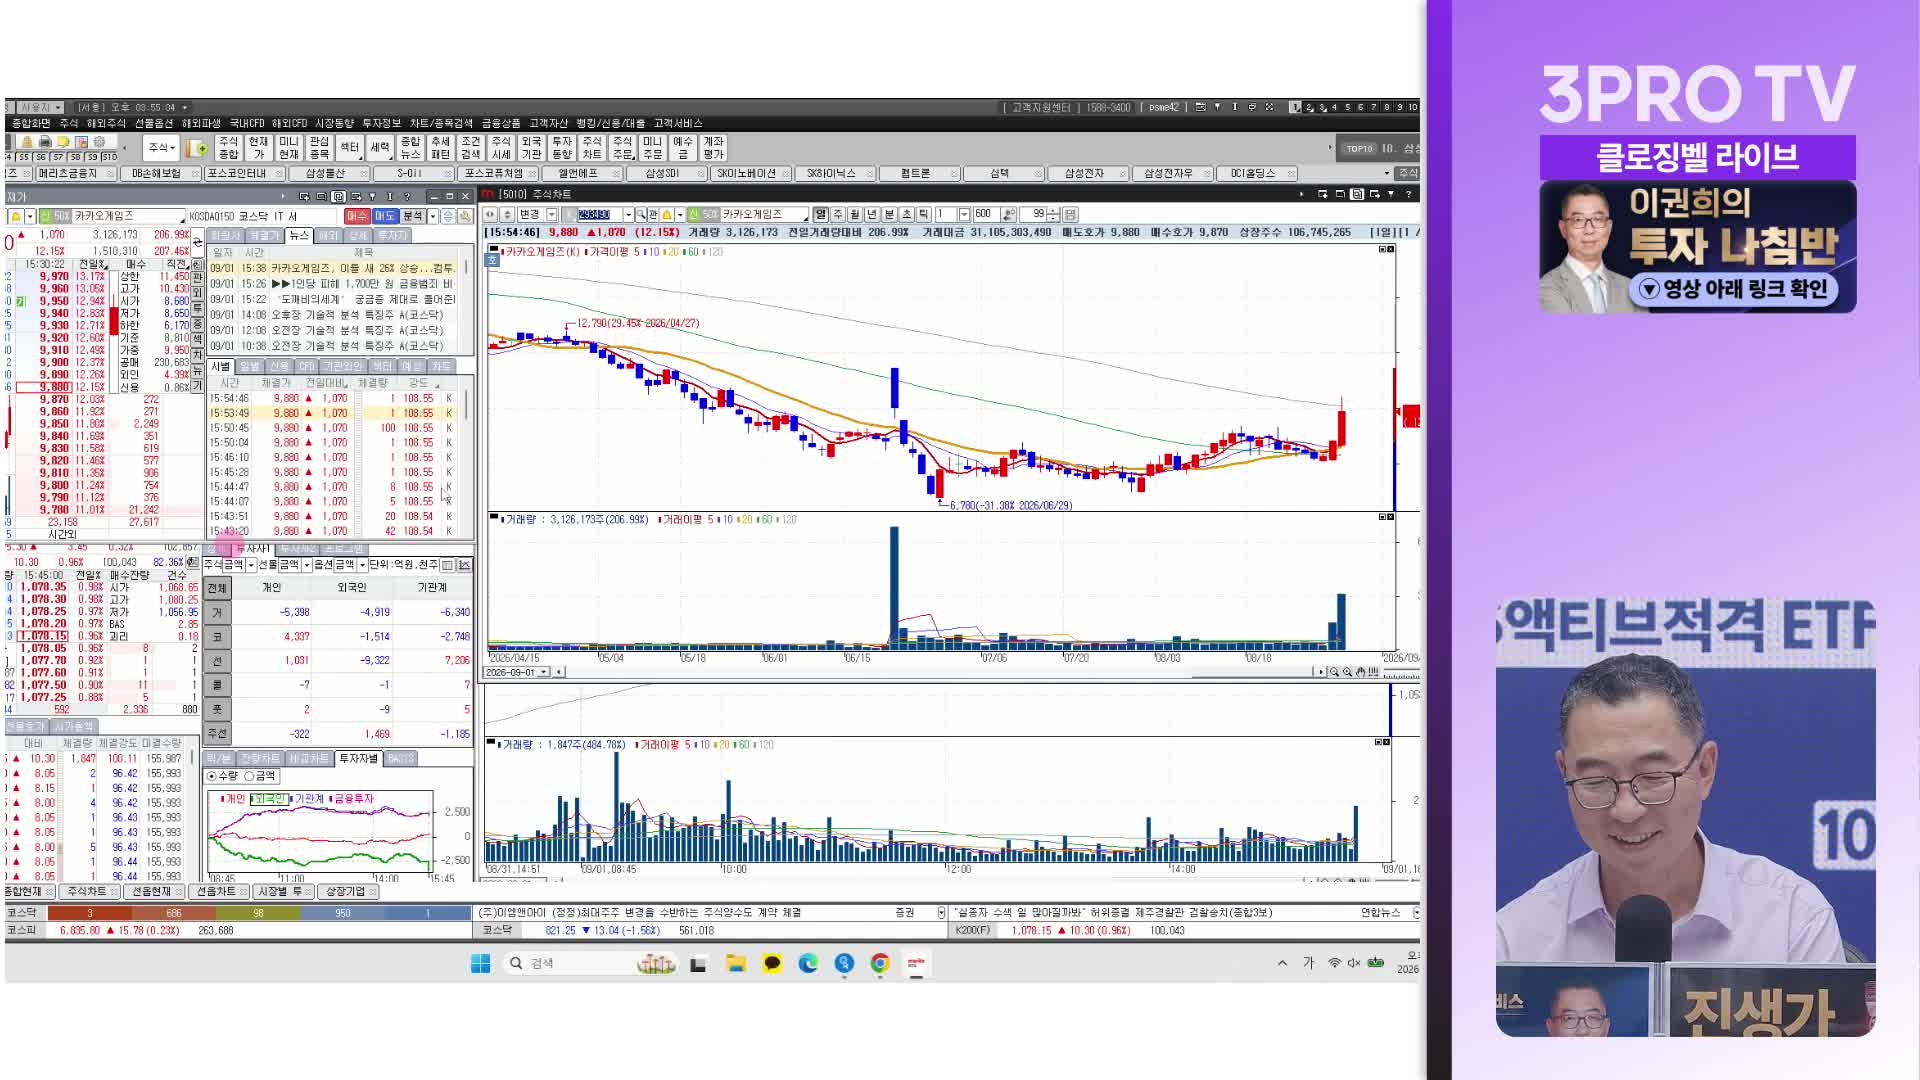Open the stock search magnifier in chart toolbar
Viewport: 1920px width, 1080px height.
click(641, 215)
